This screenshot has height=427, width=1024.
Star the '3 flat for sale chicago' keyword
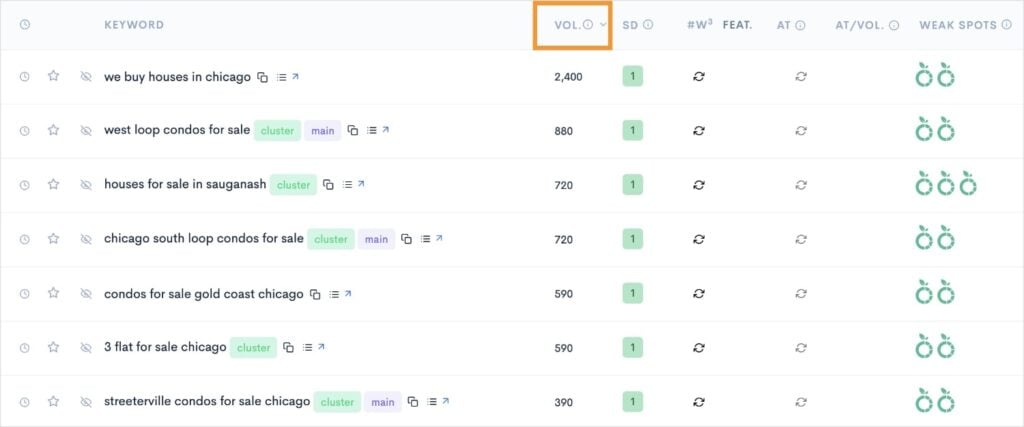(x=54, y=347)
